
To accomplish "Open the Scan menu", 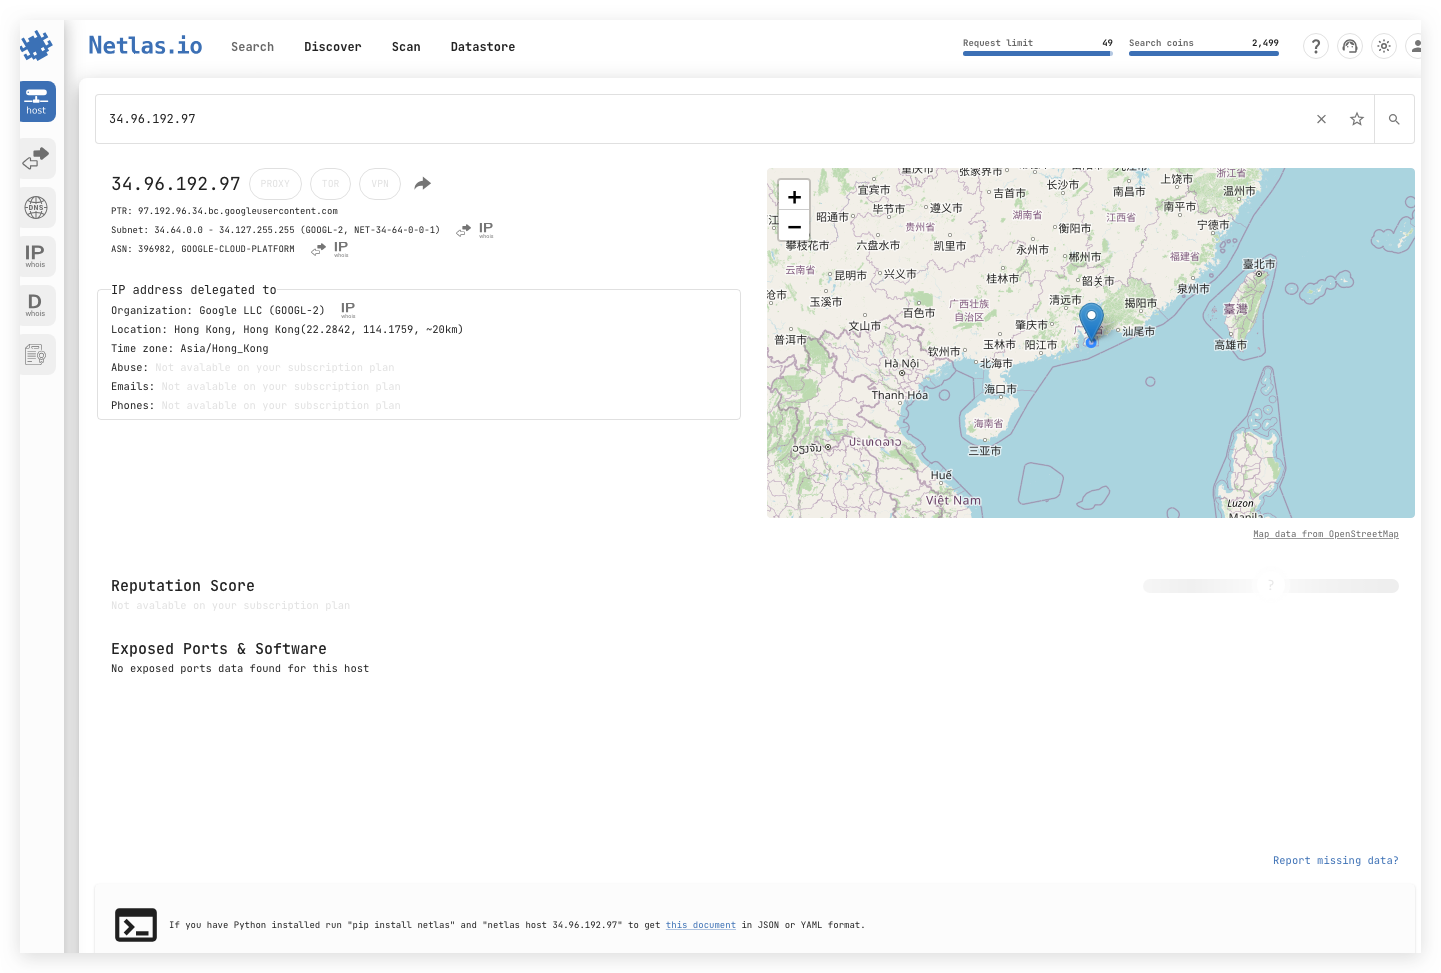I will (406, 47).
